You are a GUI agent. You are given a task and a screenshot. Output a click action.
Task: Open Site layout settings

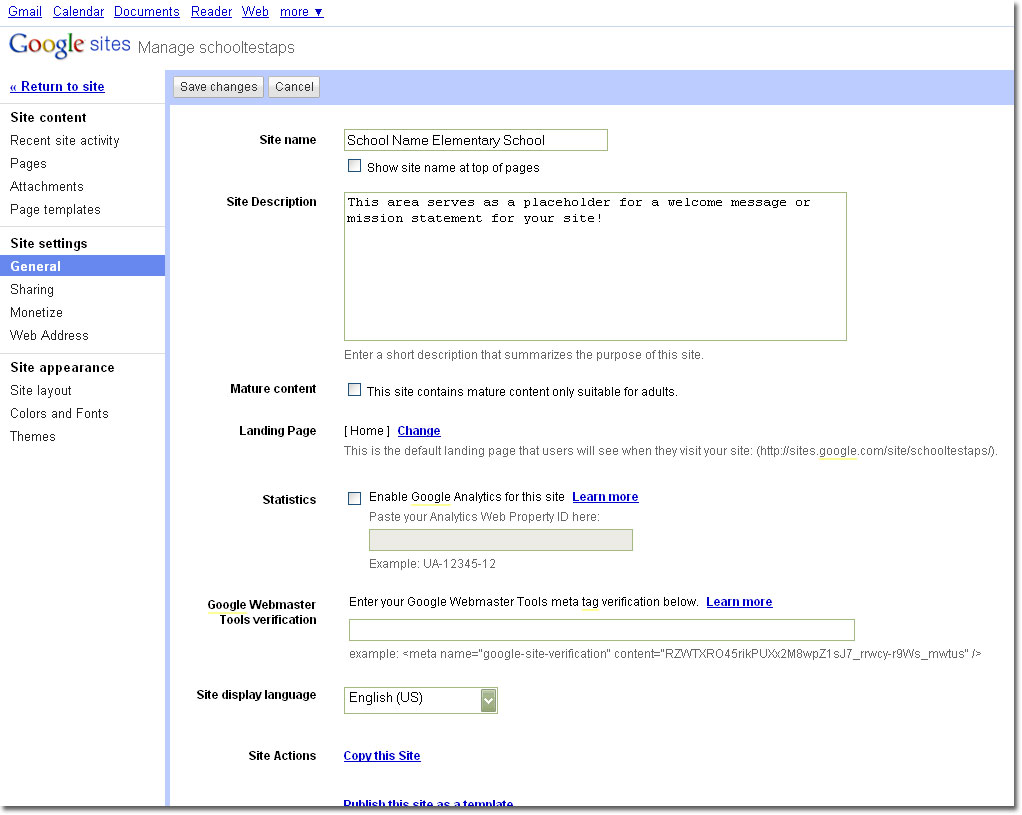click(40, 391)
